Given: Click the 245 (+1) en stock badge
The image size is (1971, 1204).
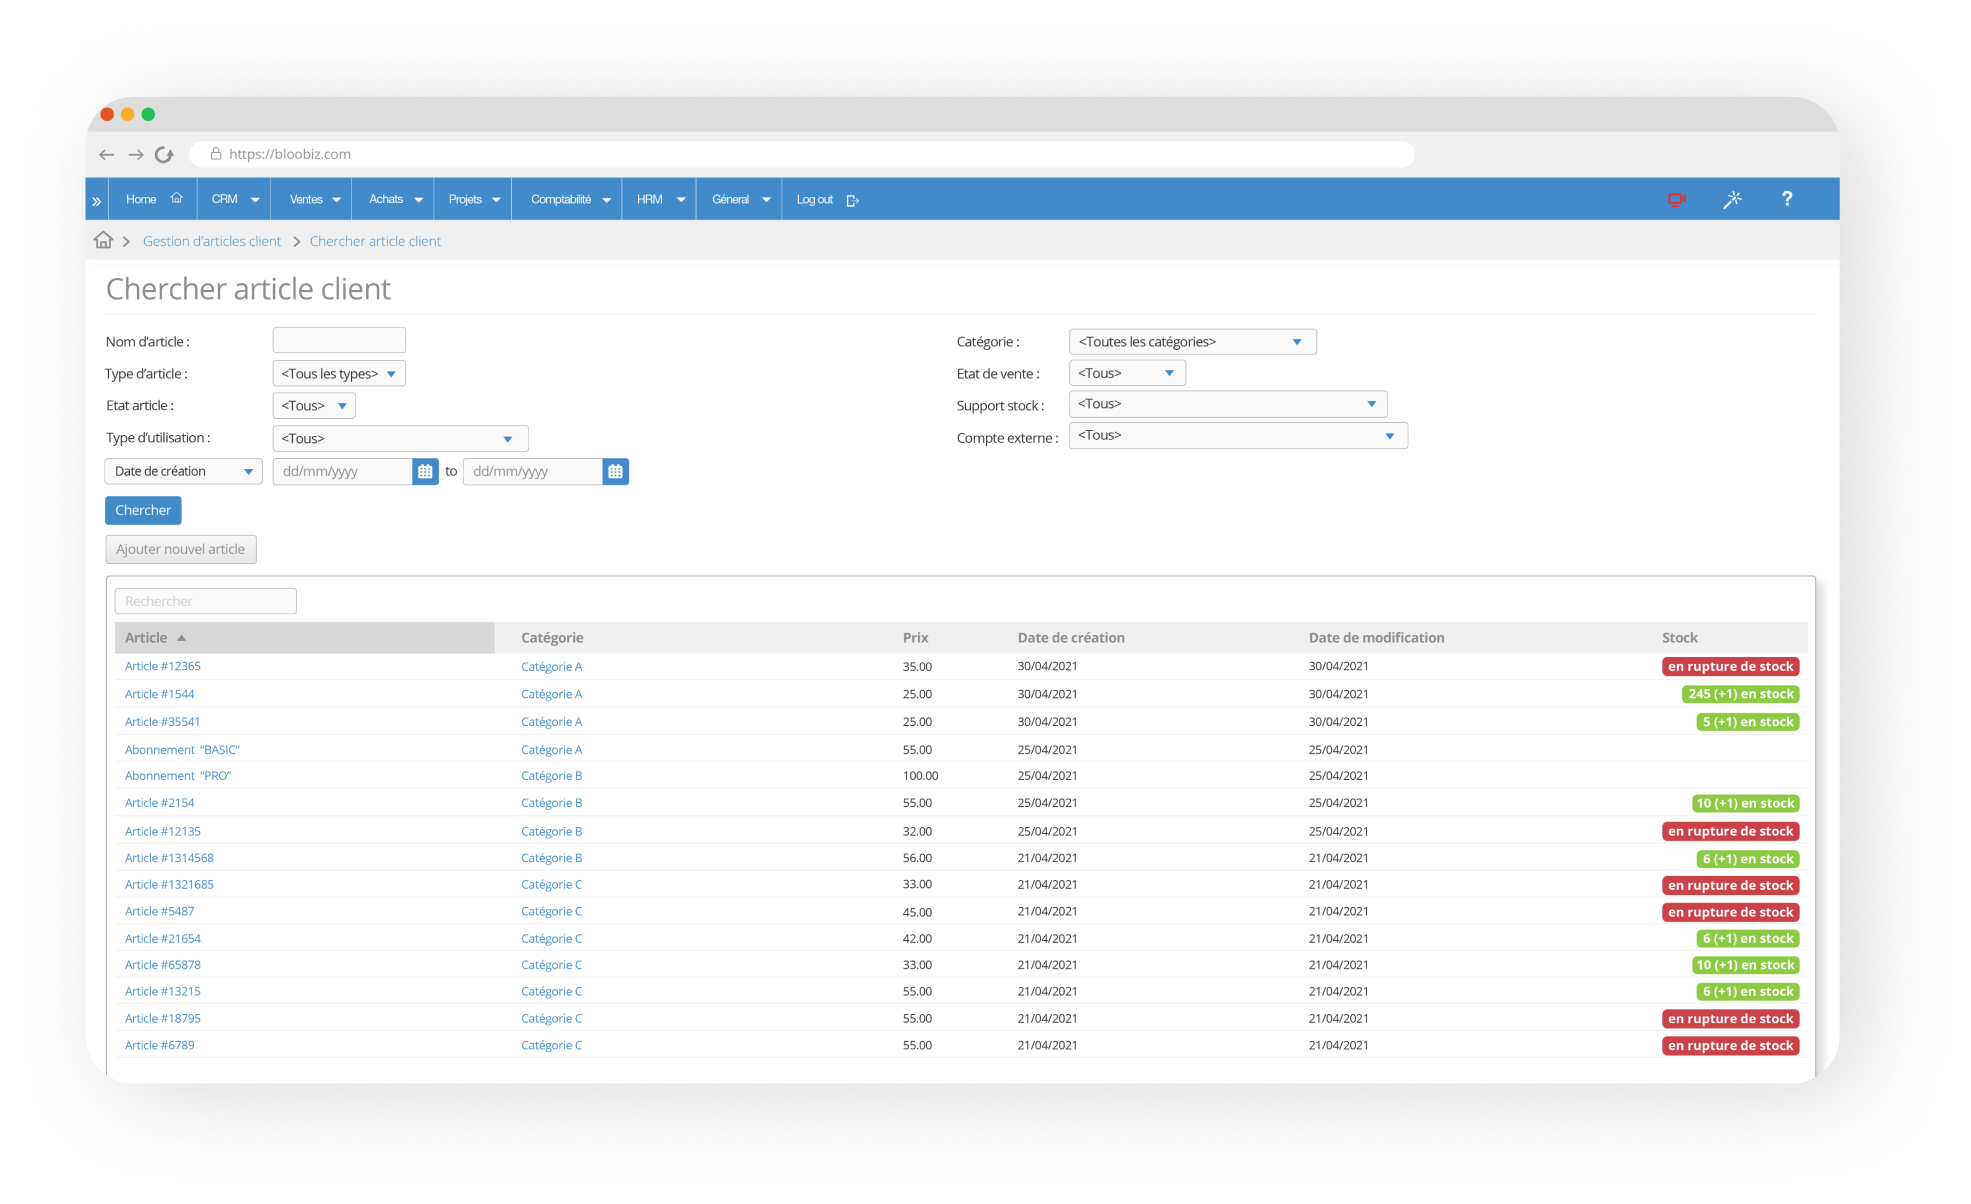Looking at the screenshot, I should pyautogui.click(x=1741, y=694).
